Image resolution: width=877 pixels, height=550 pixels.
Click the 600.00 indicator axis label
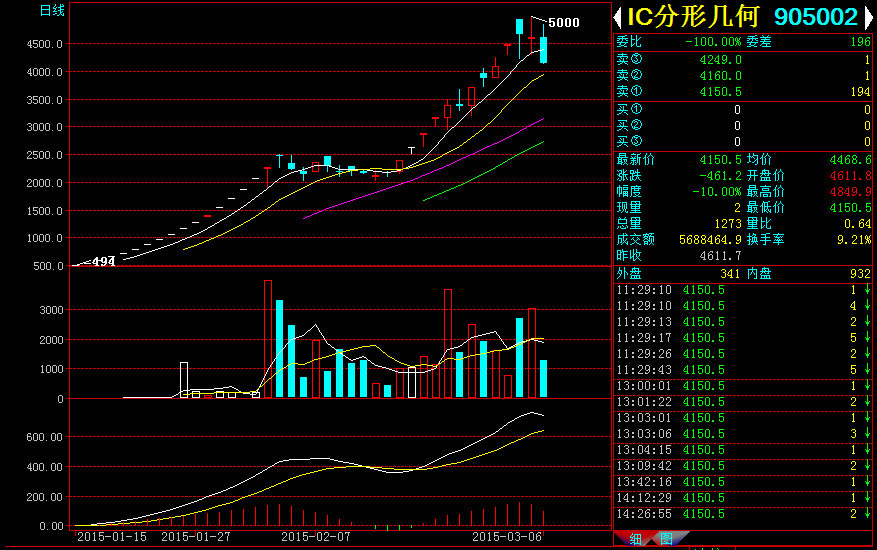point(45,438)
